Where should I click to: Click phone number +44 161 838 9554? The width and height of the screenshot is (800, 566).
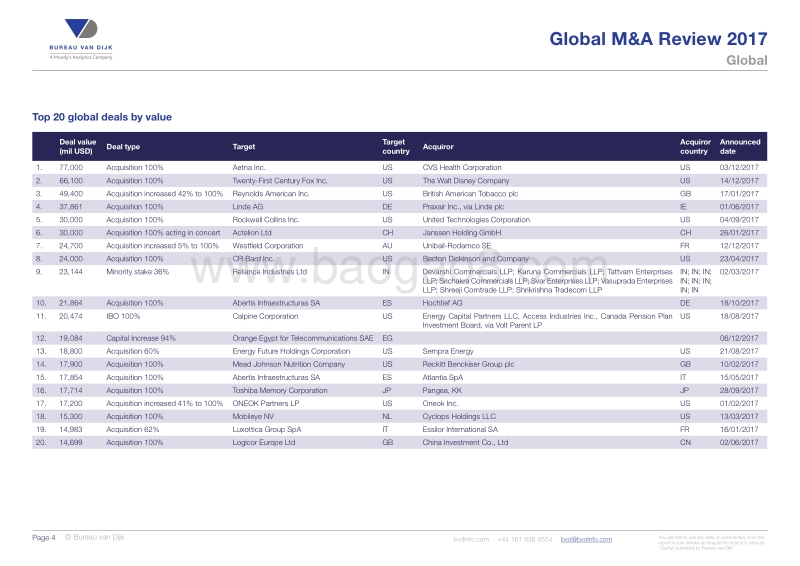[525, 539]
